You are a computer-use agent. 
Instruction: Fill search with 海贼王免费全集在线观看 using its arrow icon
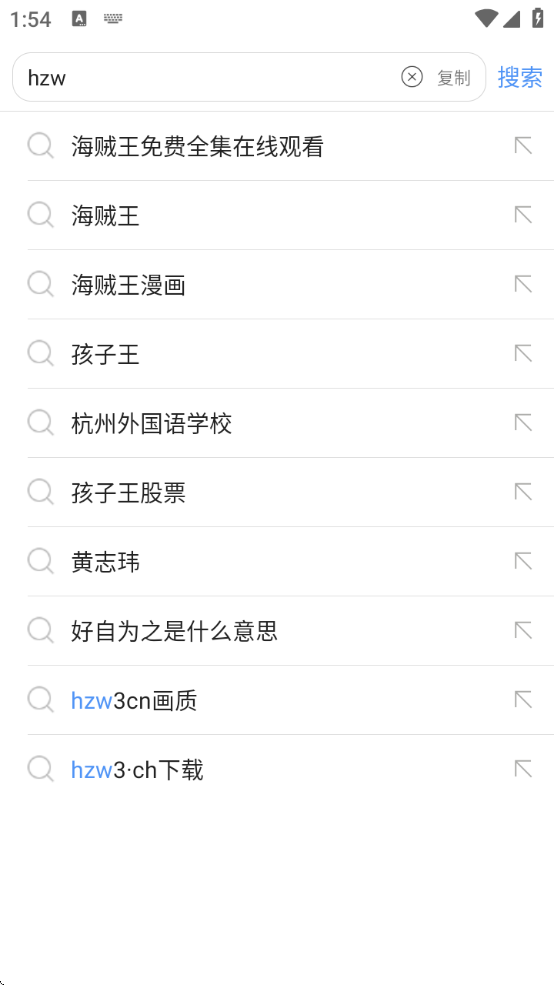[523, 146]
